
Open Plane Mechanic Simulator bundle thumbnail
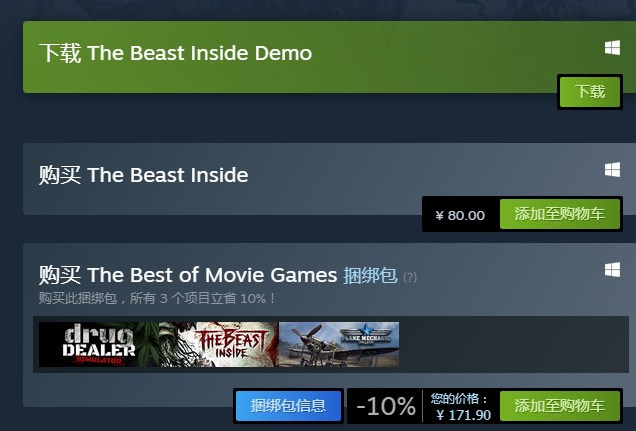pyautogui.click(x=339, y=344)
